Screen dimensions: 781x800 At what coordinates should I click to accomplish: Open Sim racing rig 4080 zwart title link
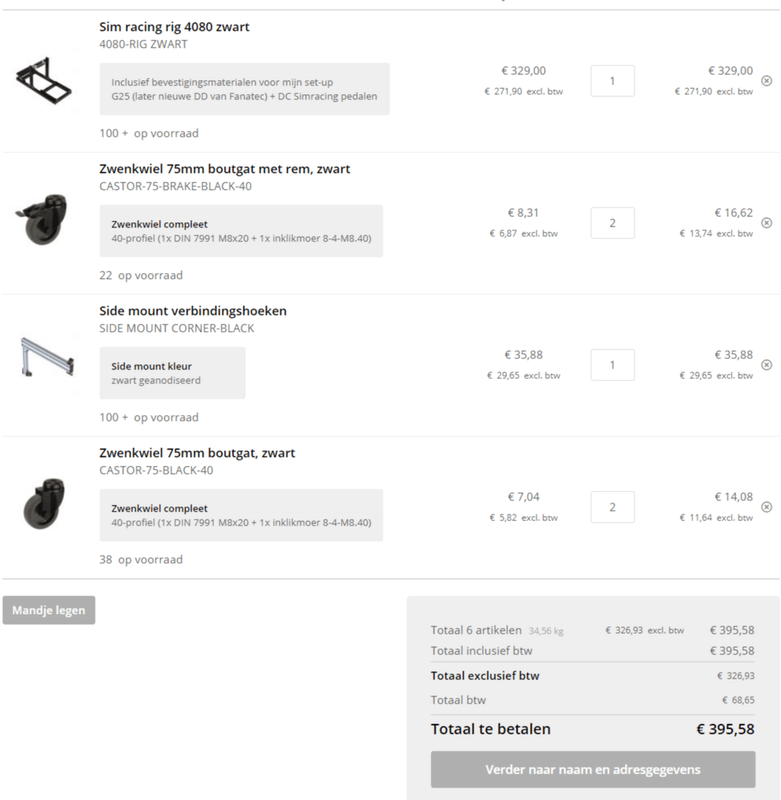click(174, 27)
